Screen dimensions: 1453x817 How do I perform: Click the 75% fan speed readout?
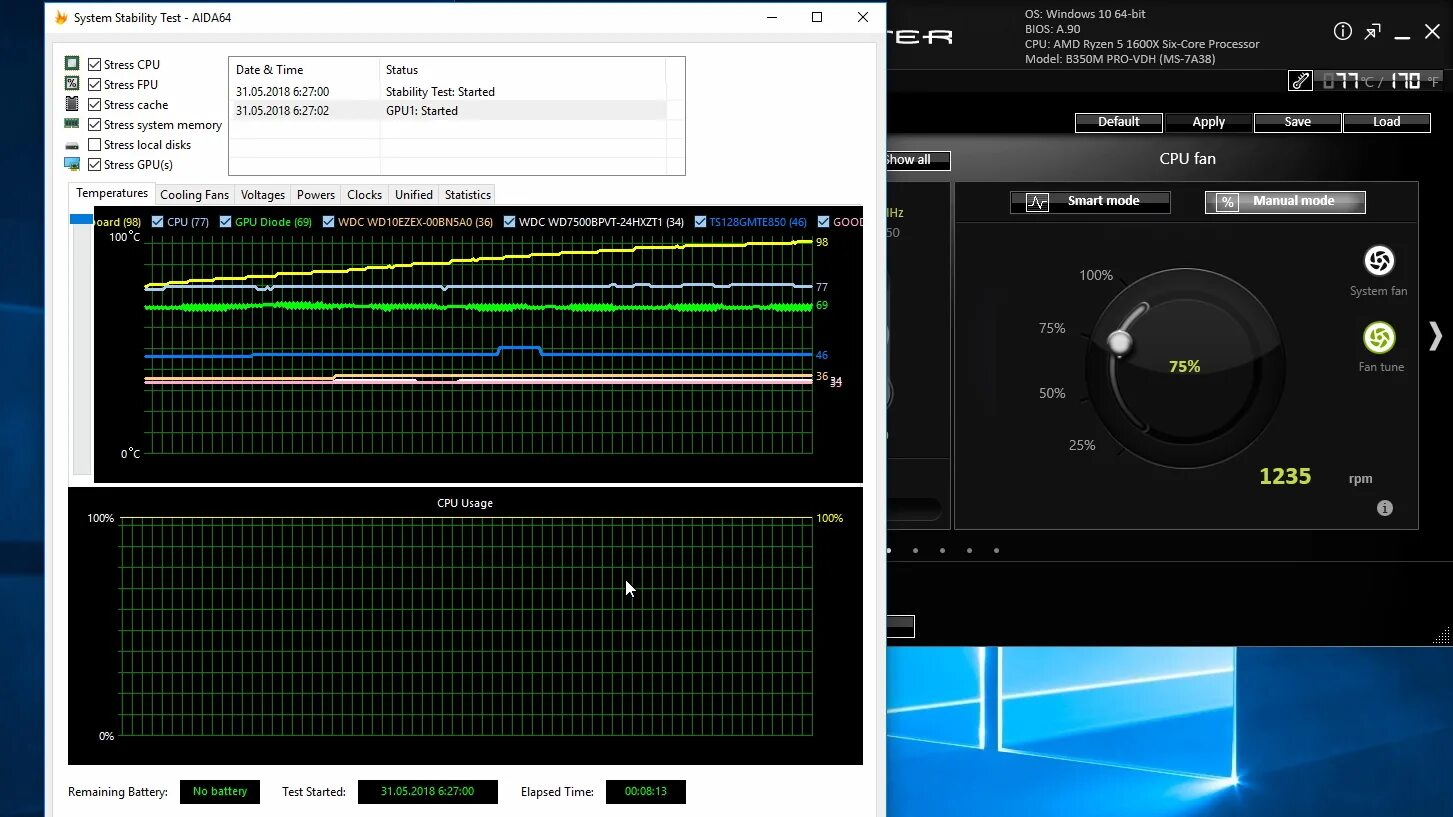coord(1185,367)
